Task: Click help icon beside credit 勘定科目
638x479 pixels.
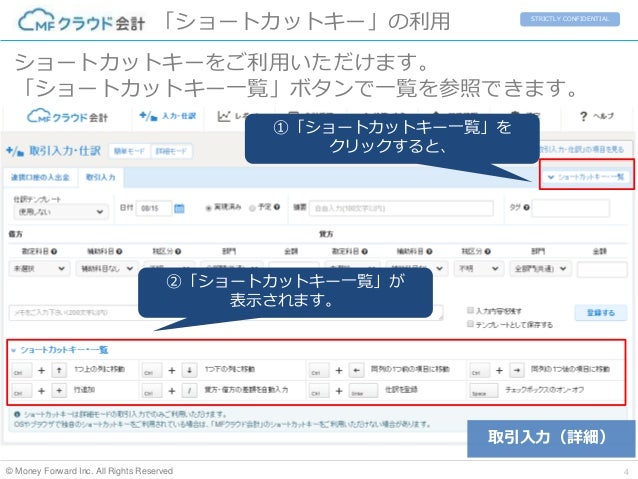Action: pos(364,252)
